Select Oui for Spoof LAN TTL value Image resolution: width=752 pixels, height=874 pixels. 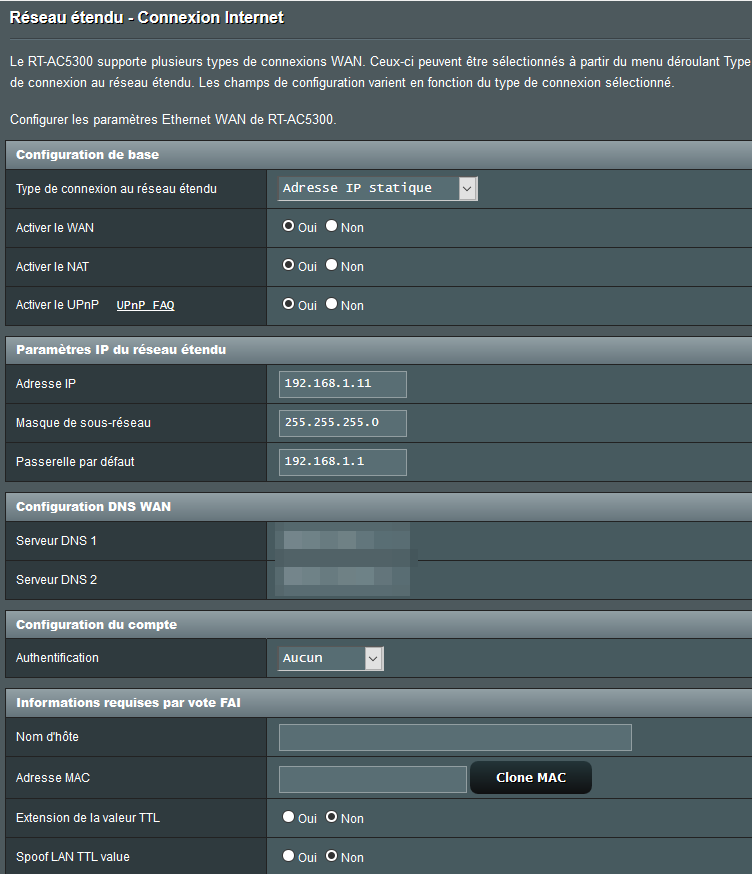(288, 856)
